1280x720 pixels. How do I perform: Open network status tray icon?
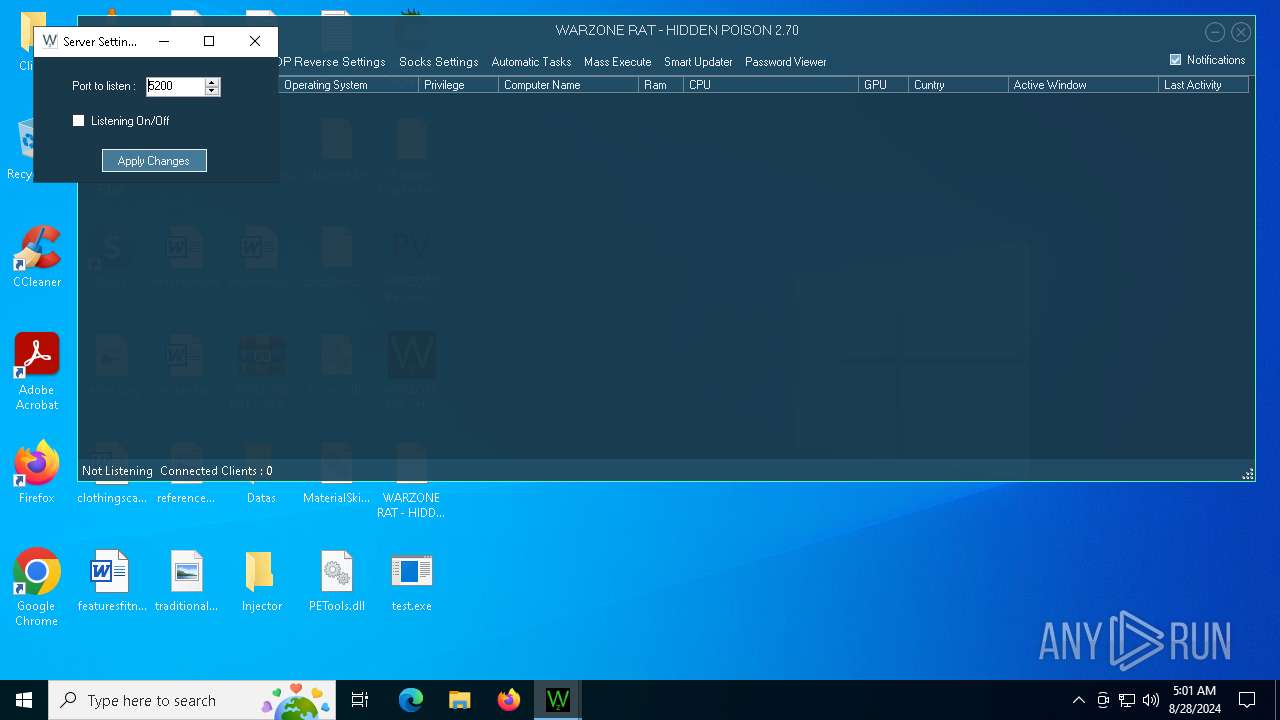(1127, 700)
